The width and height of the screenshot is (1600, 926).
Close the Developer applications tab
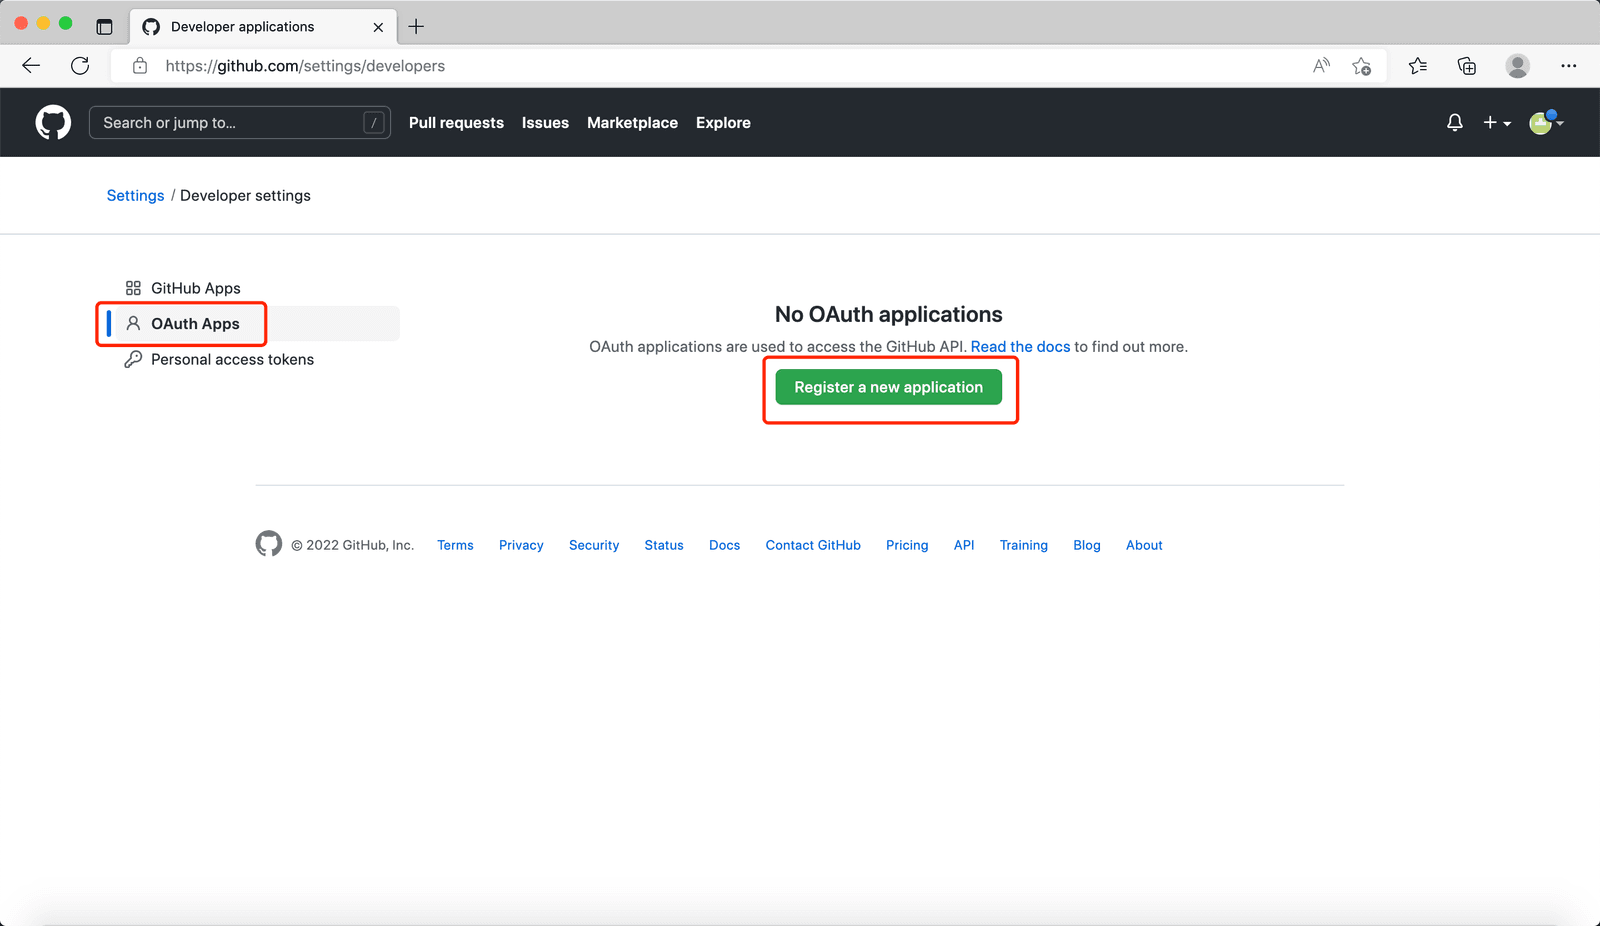click(378, 27)
